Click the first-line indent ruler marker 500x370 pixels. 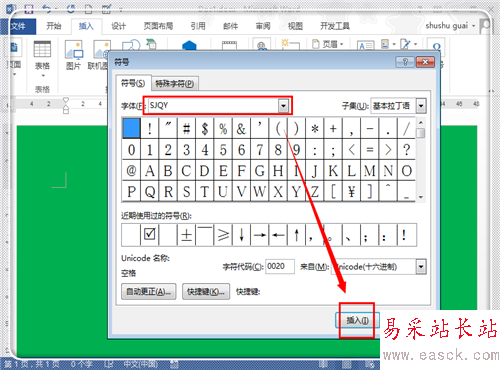pos(66,100)
